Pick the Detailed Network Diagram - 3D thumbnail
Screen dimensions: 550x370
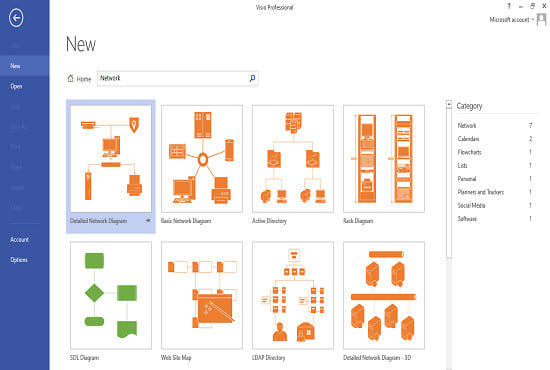[384, 295]
